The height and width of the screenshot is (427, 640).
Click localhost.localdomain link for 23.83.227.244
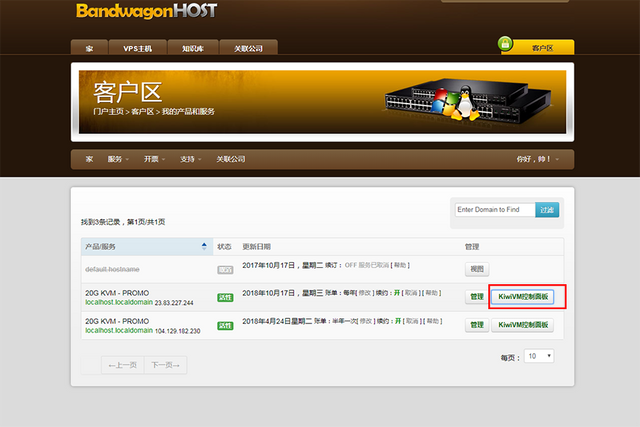click(119, 302)
